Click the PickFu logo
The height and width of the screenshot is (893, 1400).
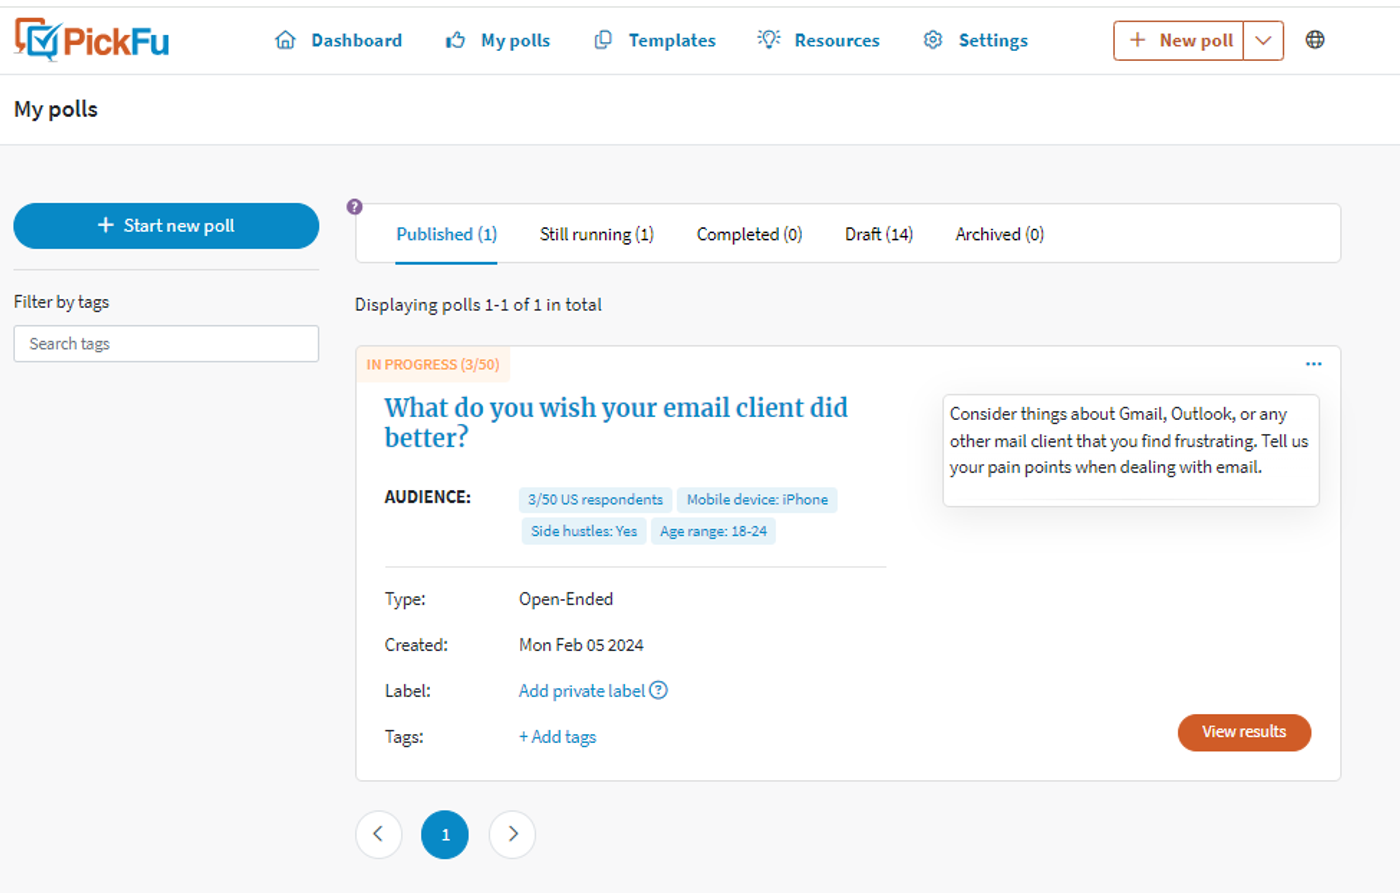pos(92,40)
